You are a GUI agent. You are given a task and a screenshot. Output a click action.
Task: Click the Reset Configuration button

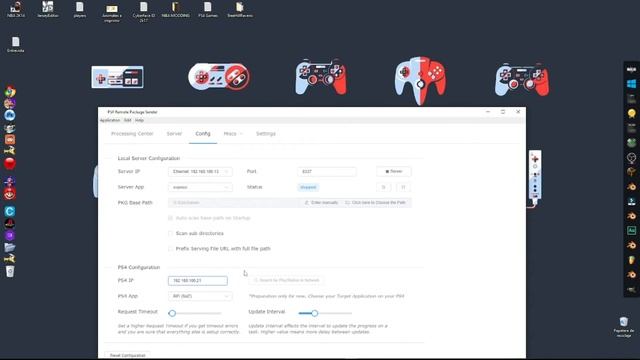click(x=127, y=356)
